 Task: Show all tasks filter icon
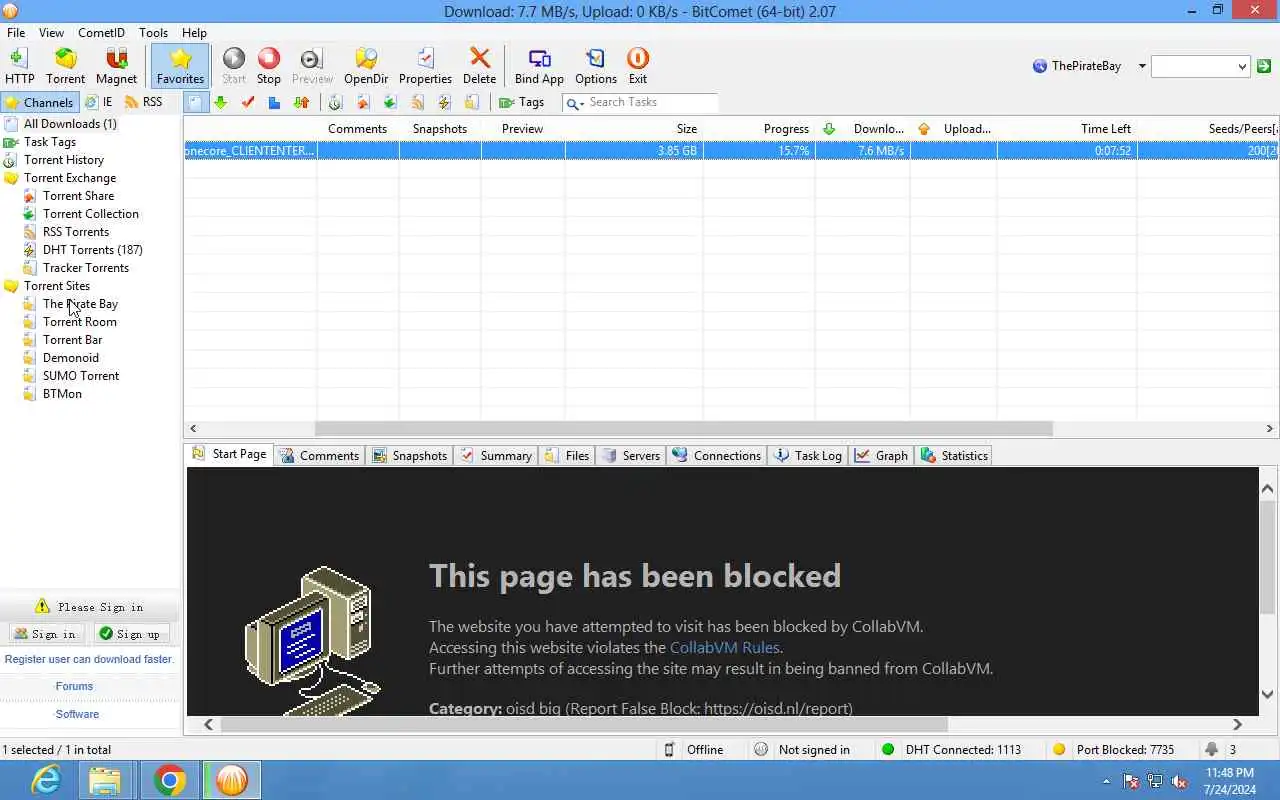click(x=194, y=102)
